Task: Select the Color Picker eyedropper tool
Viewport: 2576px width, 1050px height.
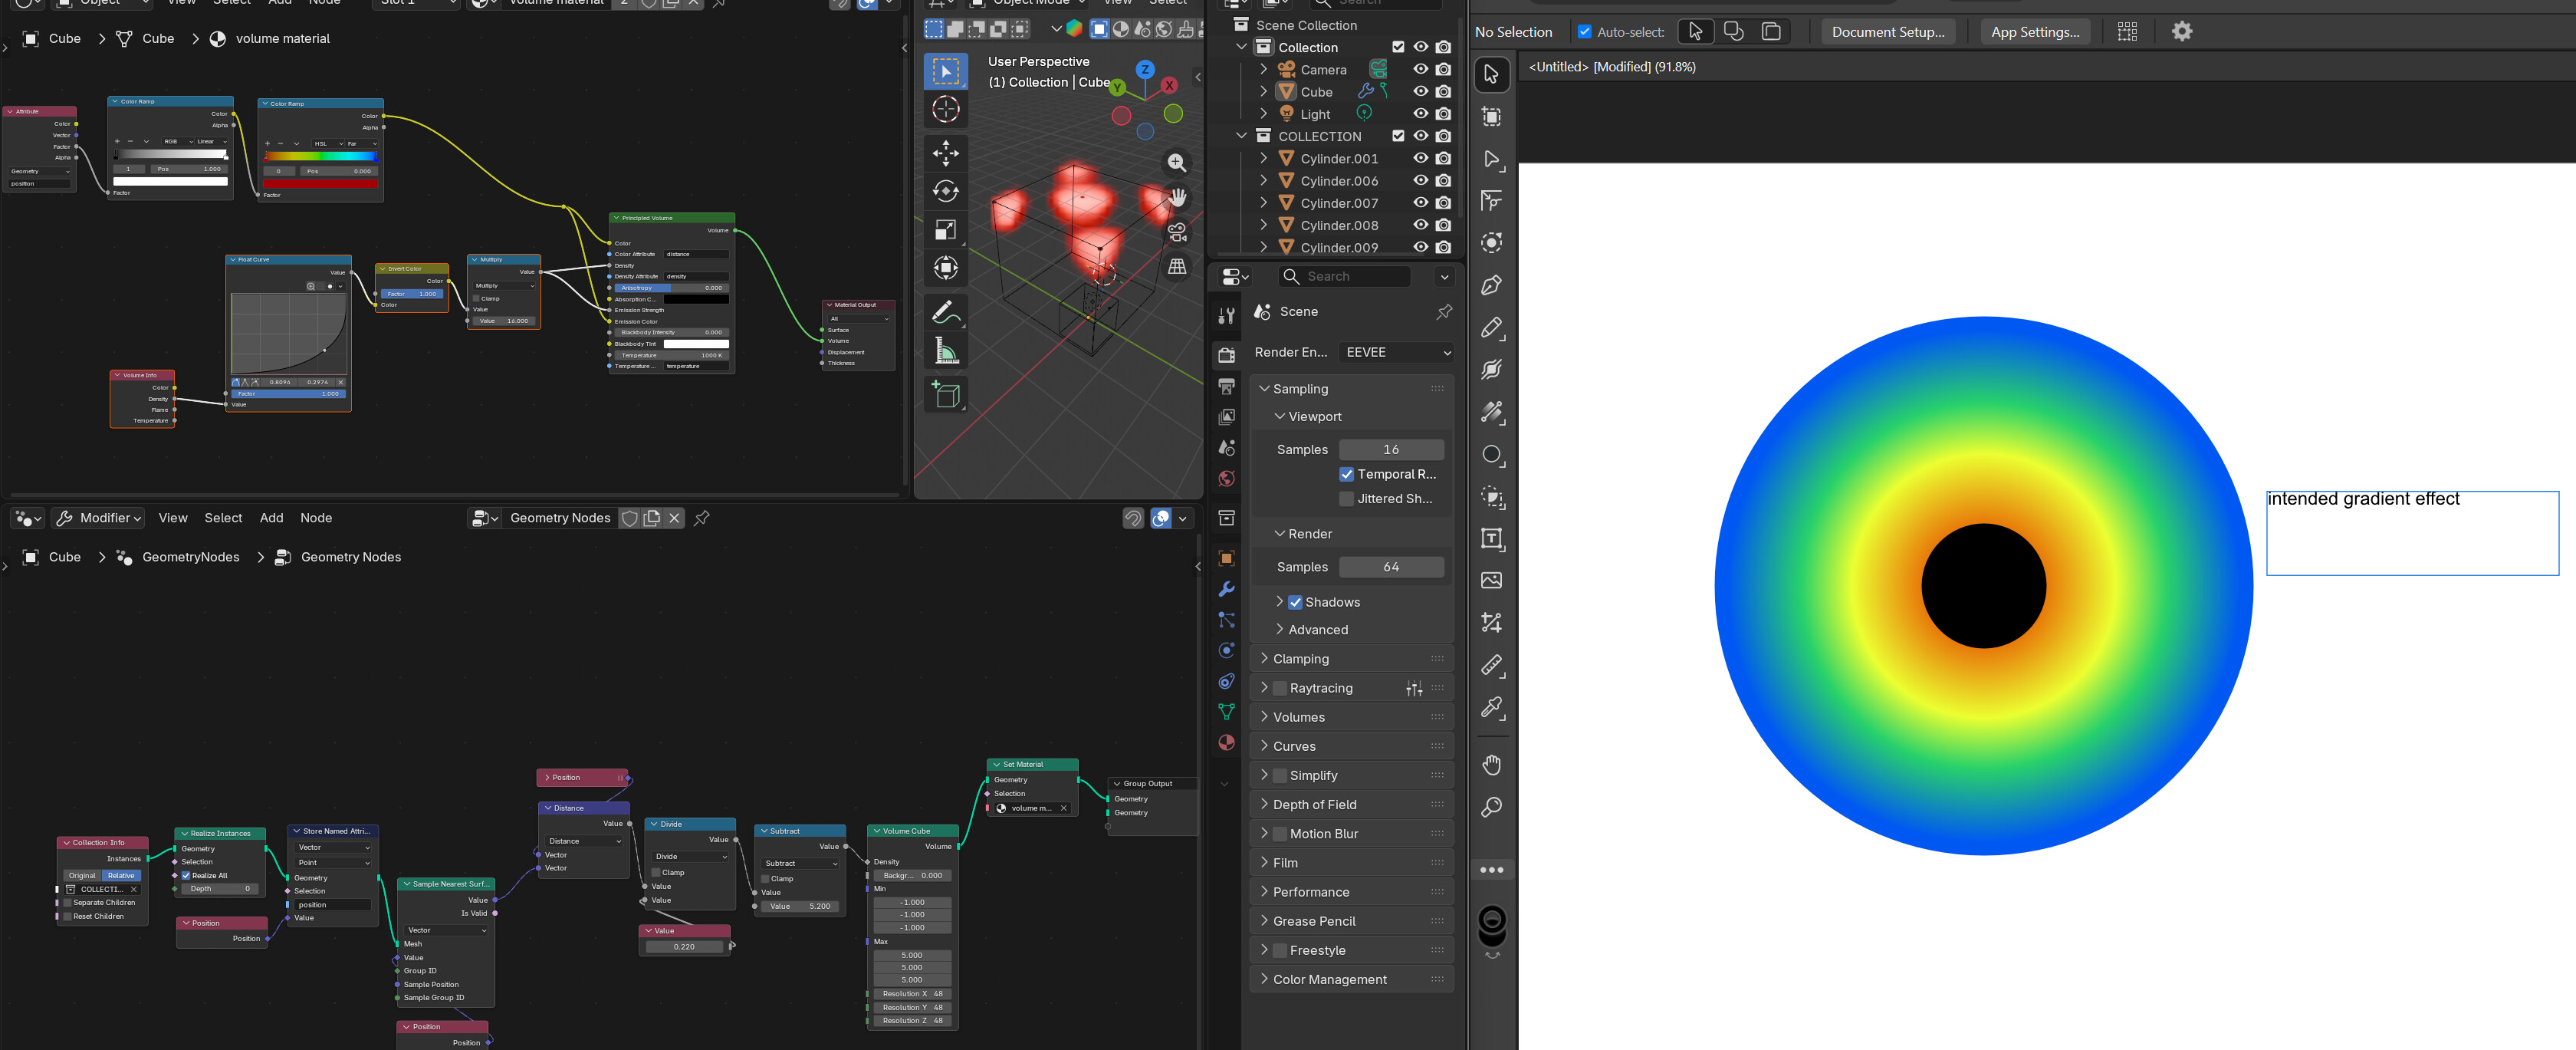Action: point(1491,708)
